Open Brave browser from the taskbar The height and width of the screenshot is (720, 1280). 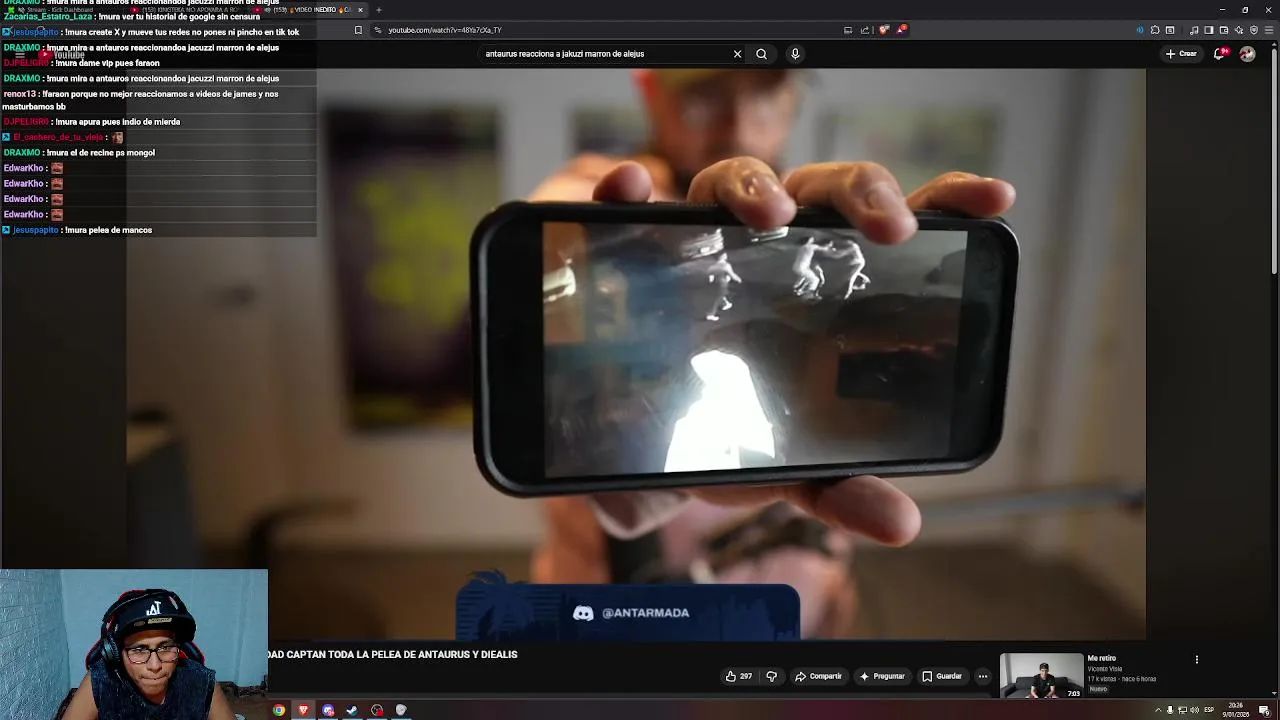point(303,710)
